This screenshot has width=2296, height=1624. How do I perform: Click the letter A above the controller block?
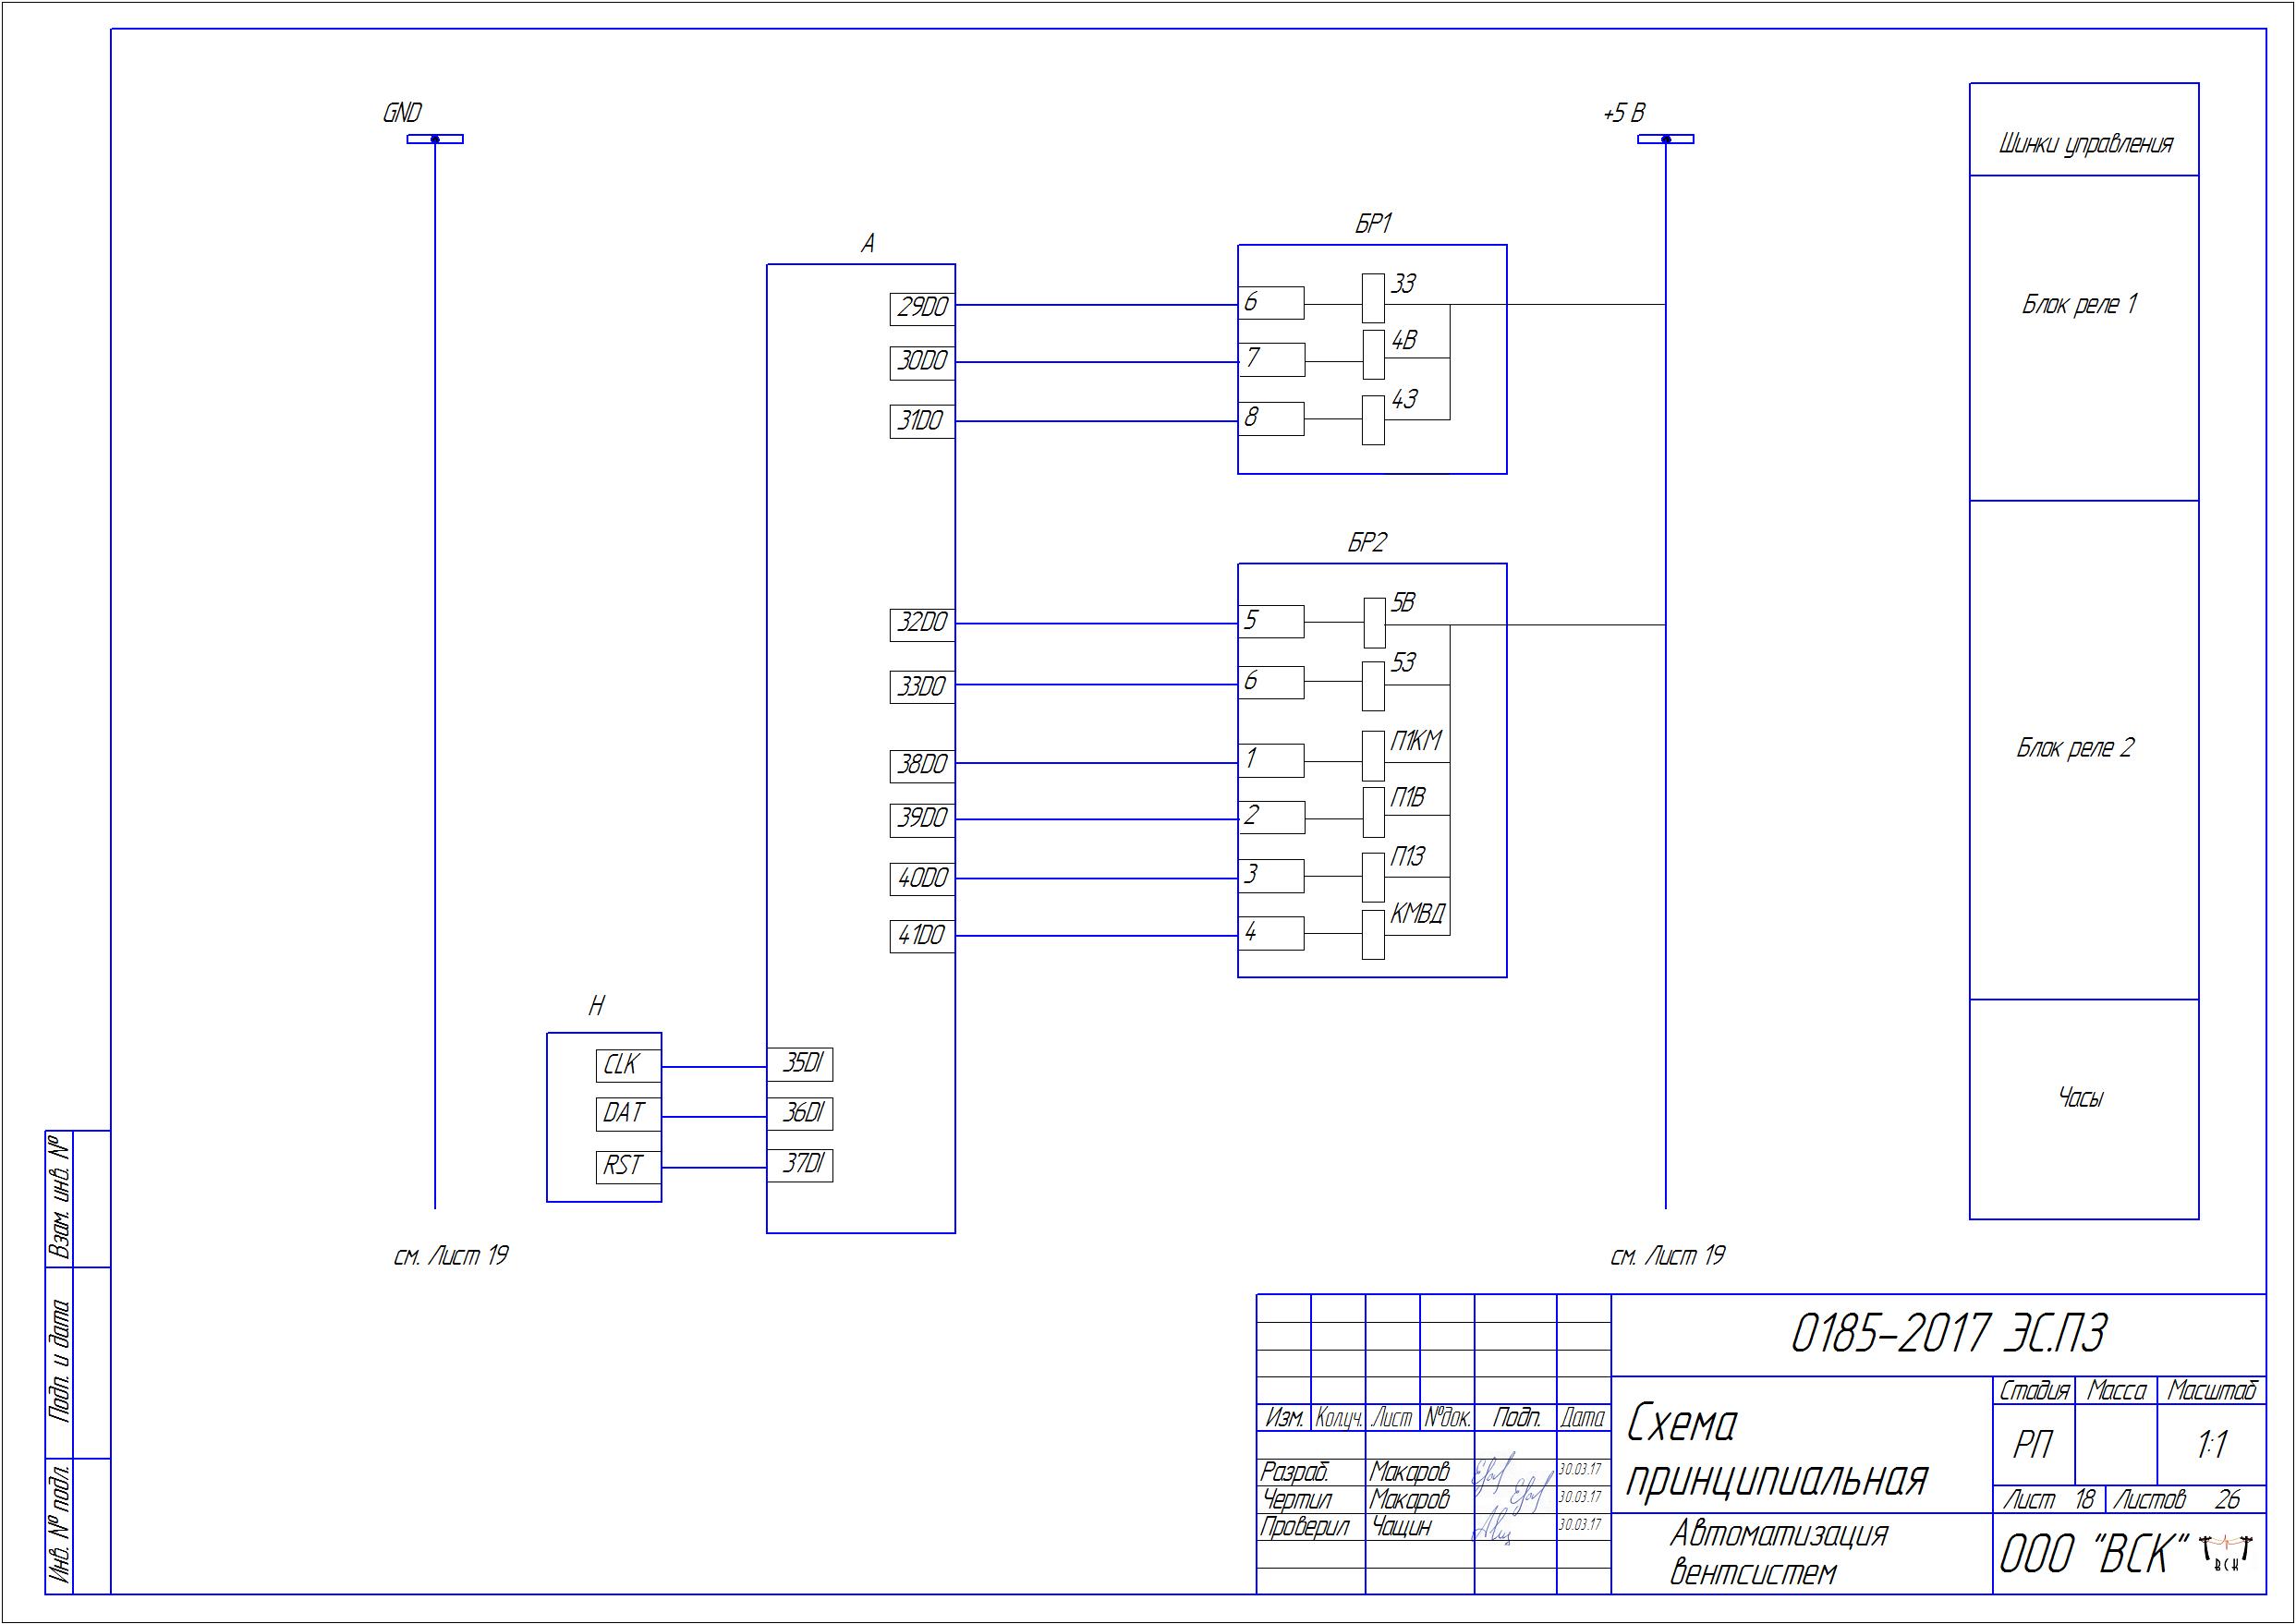(868, 244)
